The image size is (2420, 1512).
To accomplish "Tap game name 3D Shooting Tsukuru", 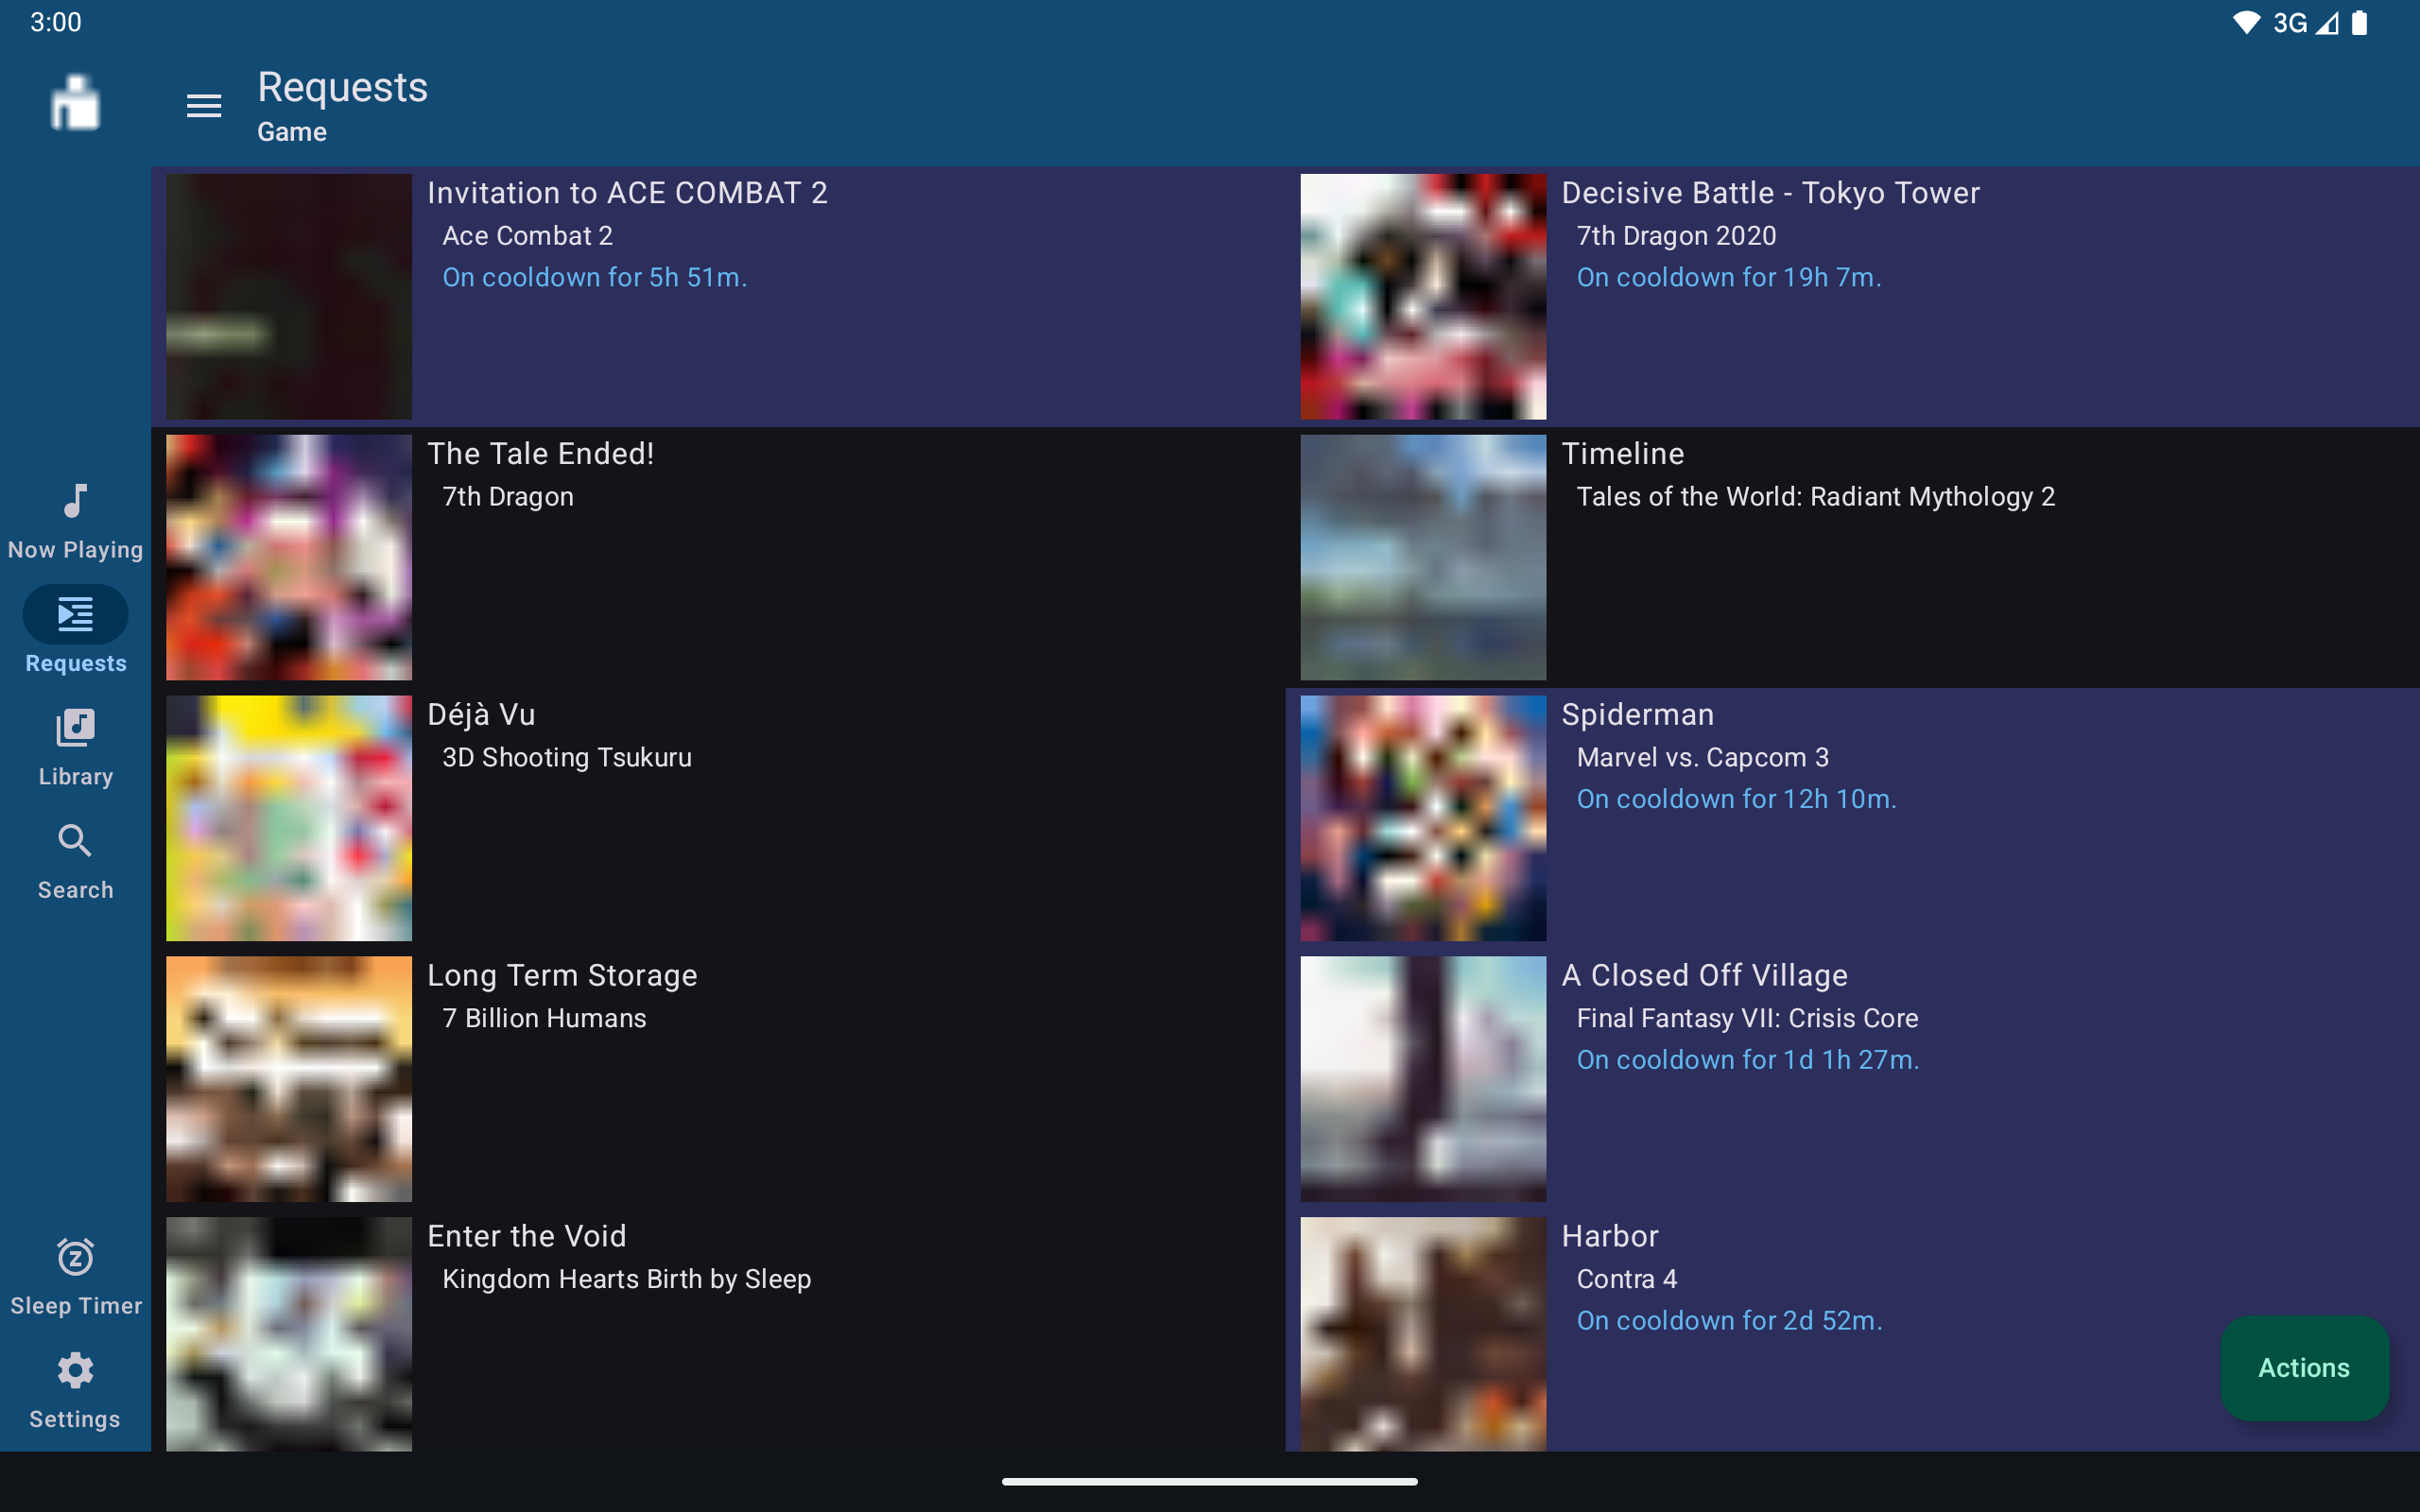I will click(x=566, y=757).
